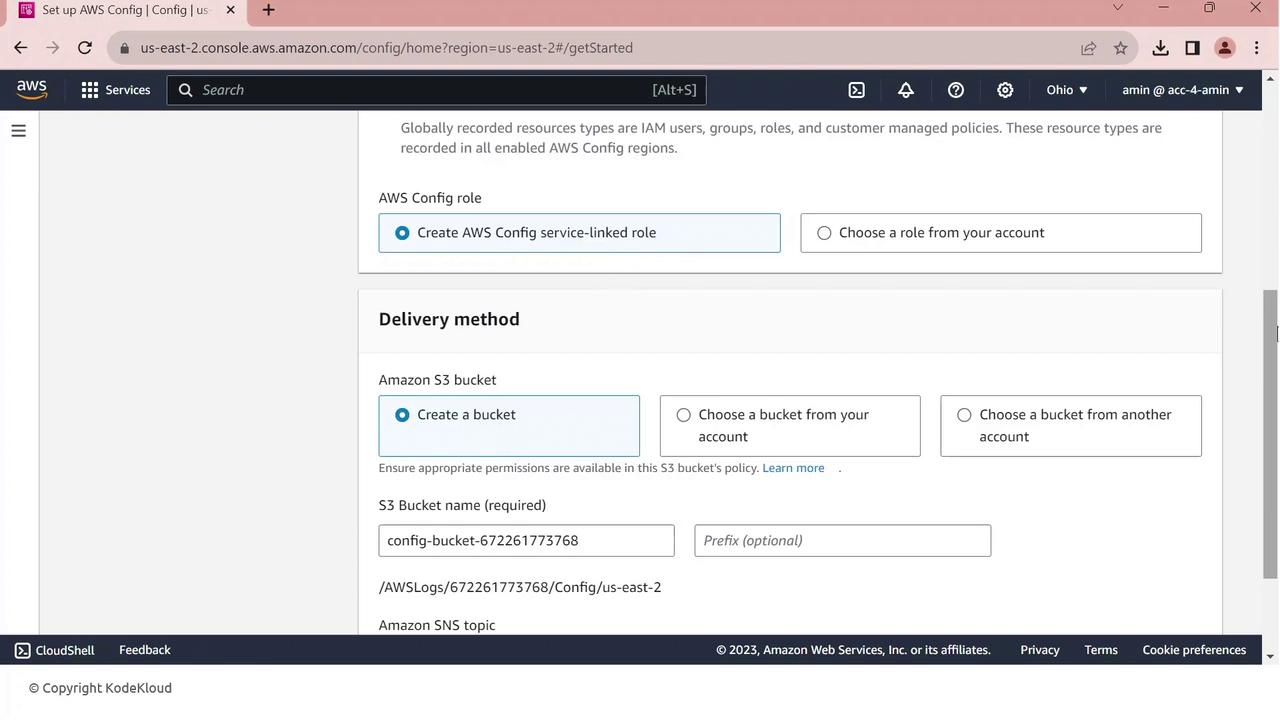The height and width of the screenshot is (720, 1280).
Task: Expand the amin @ acc-4-amin account menu
Action: (1183, 90)
